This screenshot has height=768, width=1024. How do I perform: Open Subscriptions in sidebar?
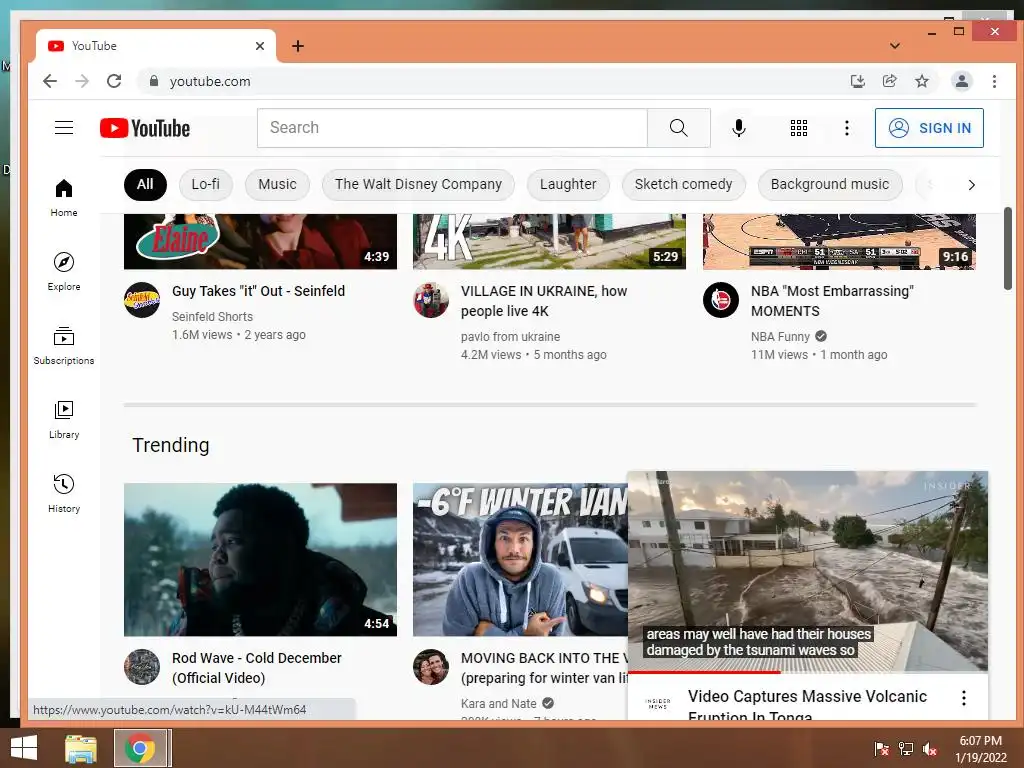(64, 345)
